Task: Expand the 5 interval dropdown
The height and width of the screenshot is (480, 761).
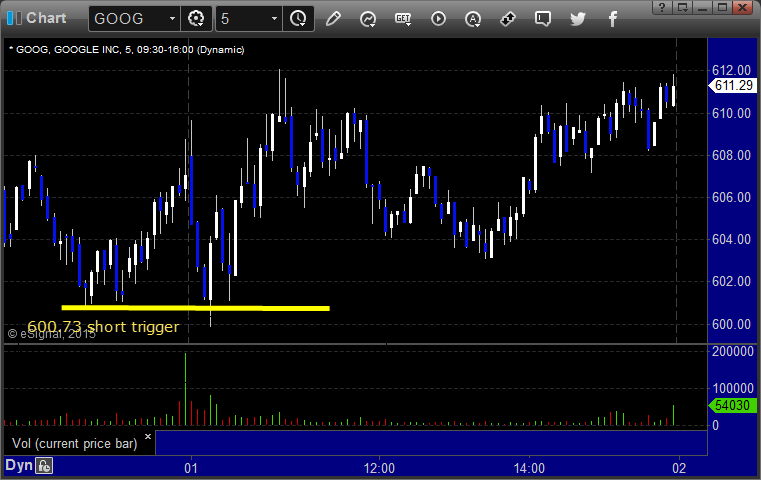Action: pos(274,18)
